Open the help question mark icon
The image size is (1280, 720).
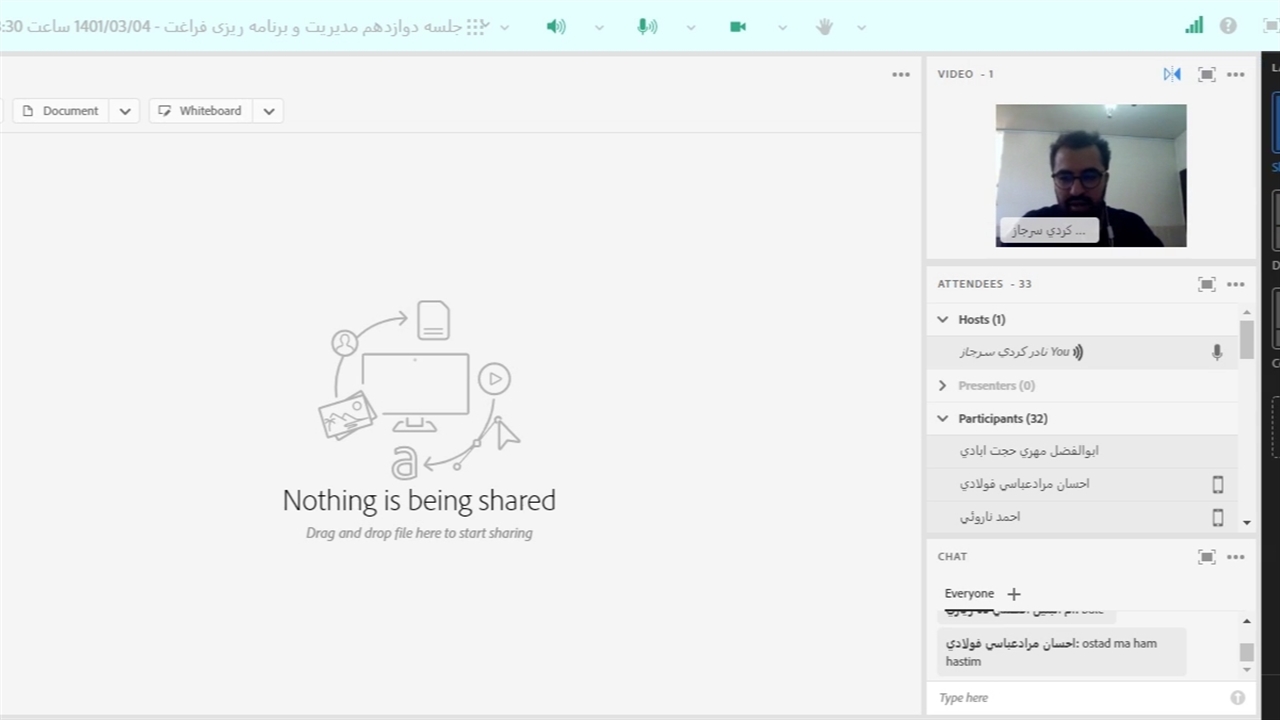1228,26
